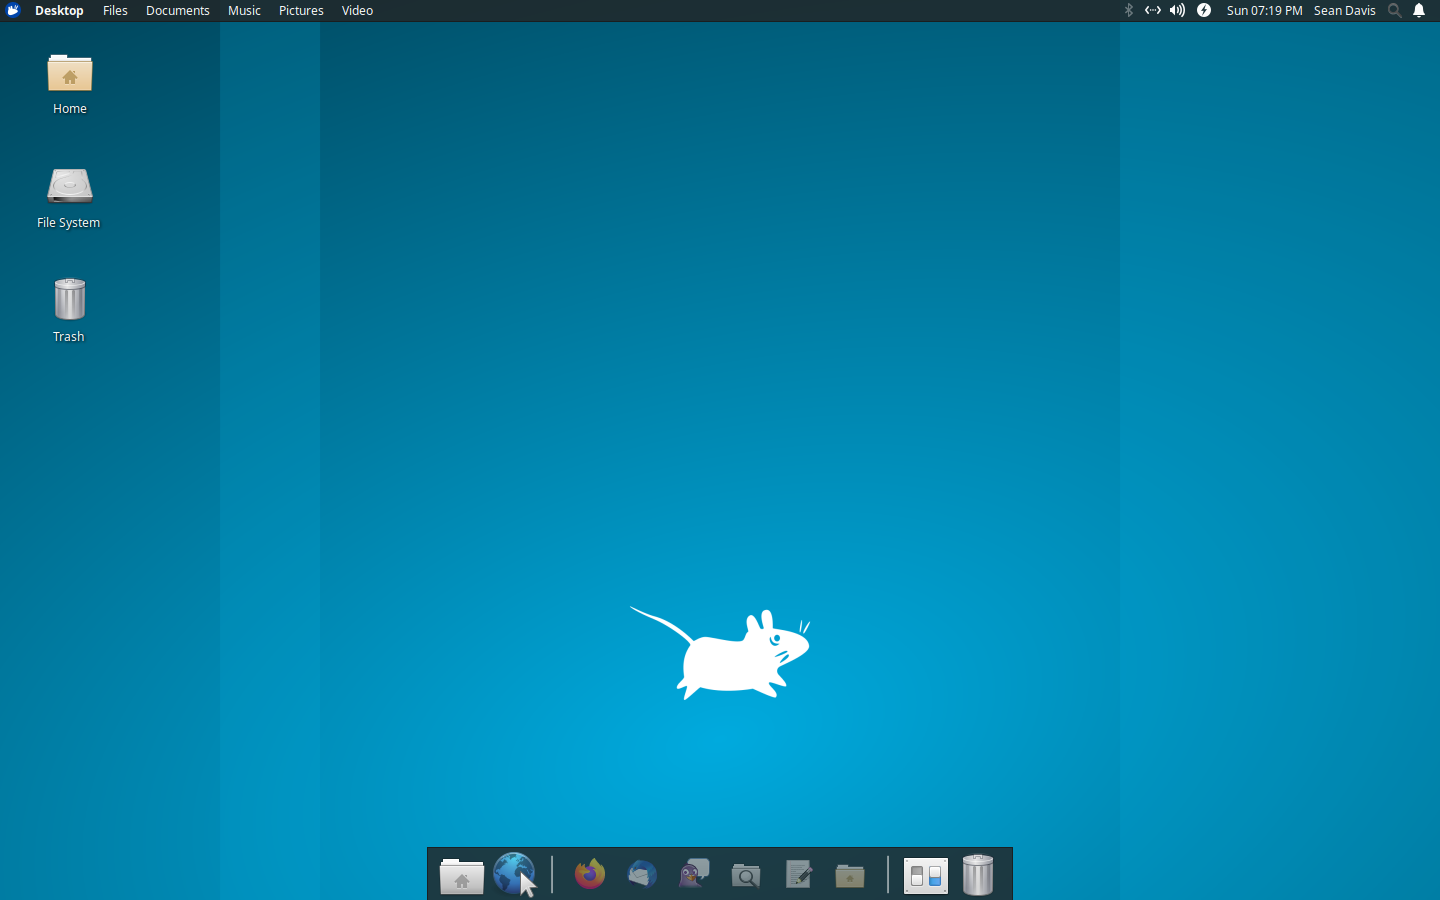Open the Trash icon in the dock
Viewport: 1440px width, 900px height.
977,875
